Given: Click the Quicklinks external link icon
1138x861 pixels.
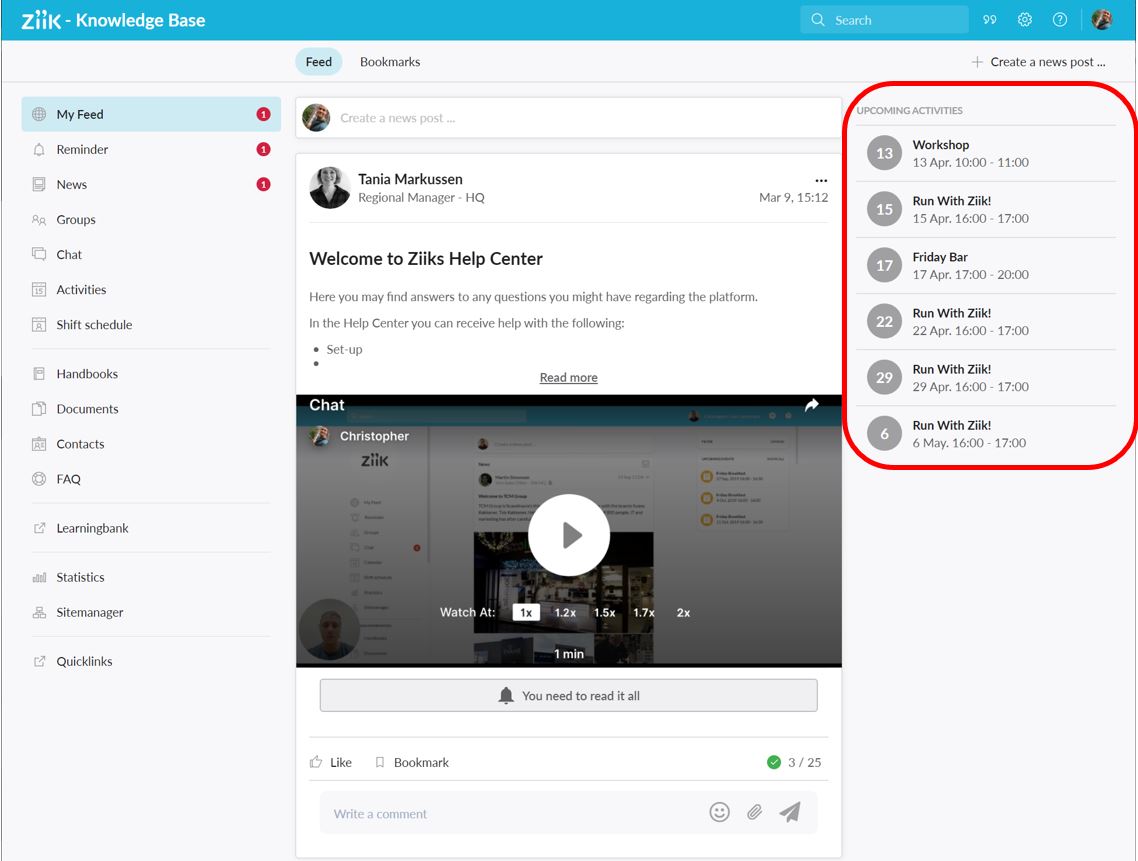Looking at the screenshot, I should click(x=39, y=661).
